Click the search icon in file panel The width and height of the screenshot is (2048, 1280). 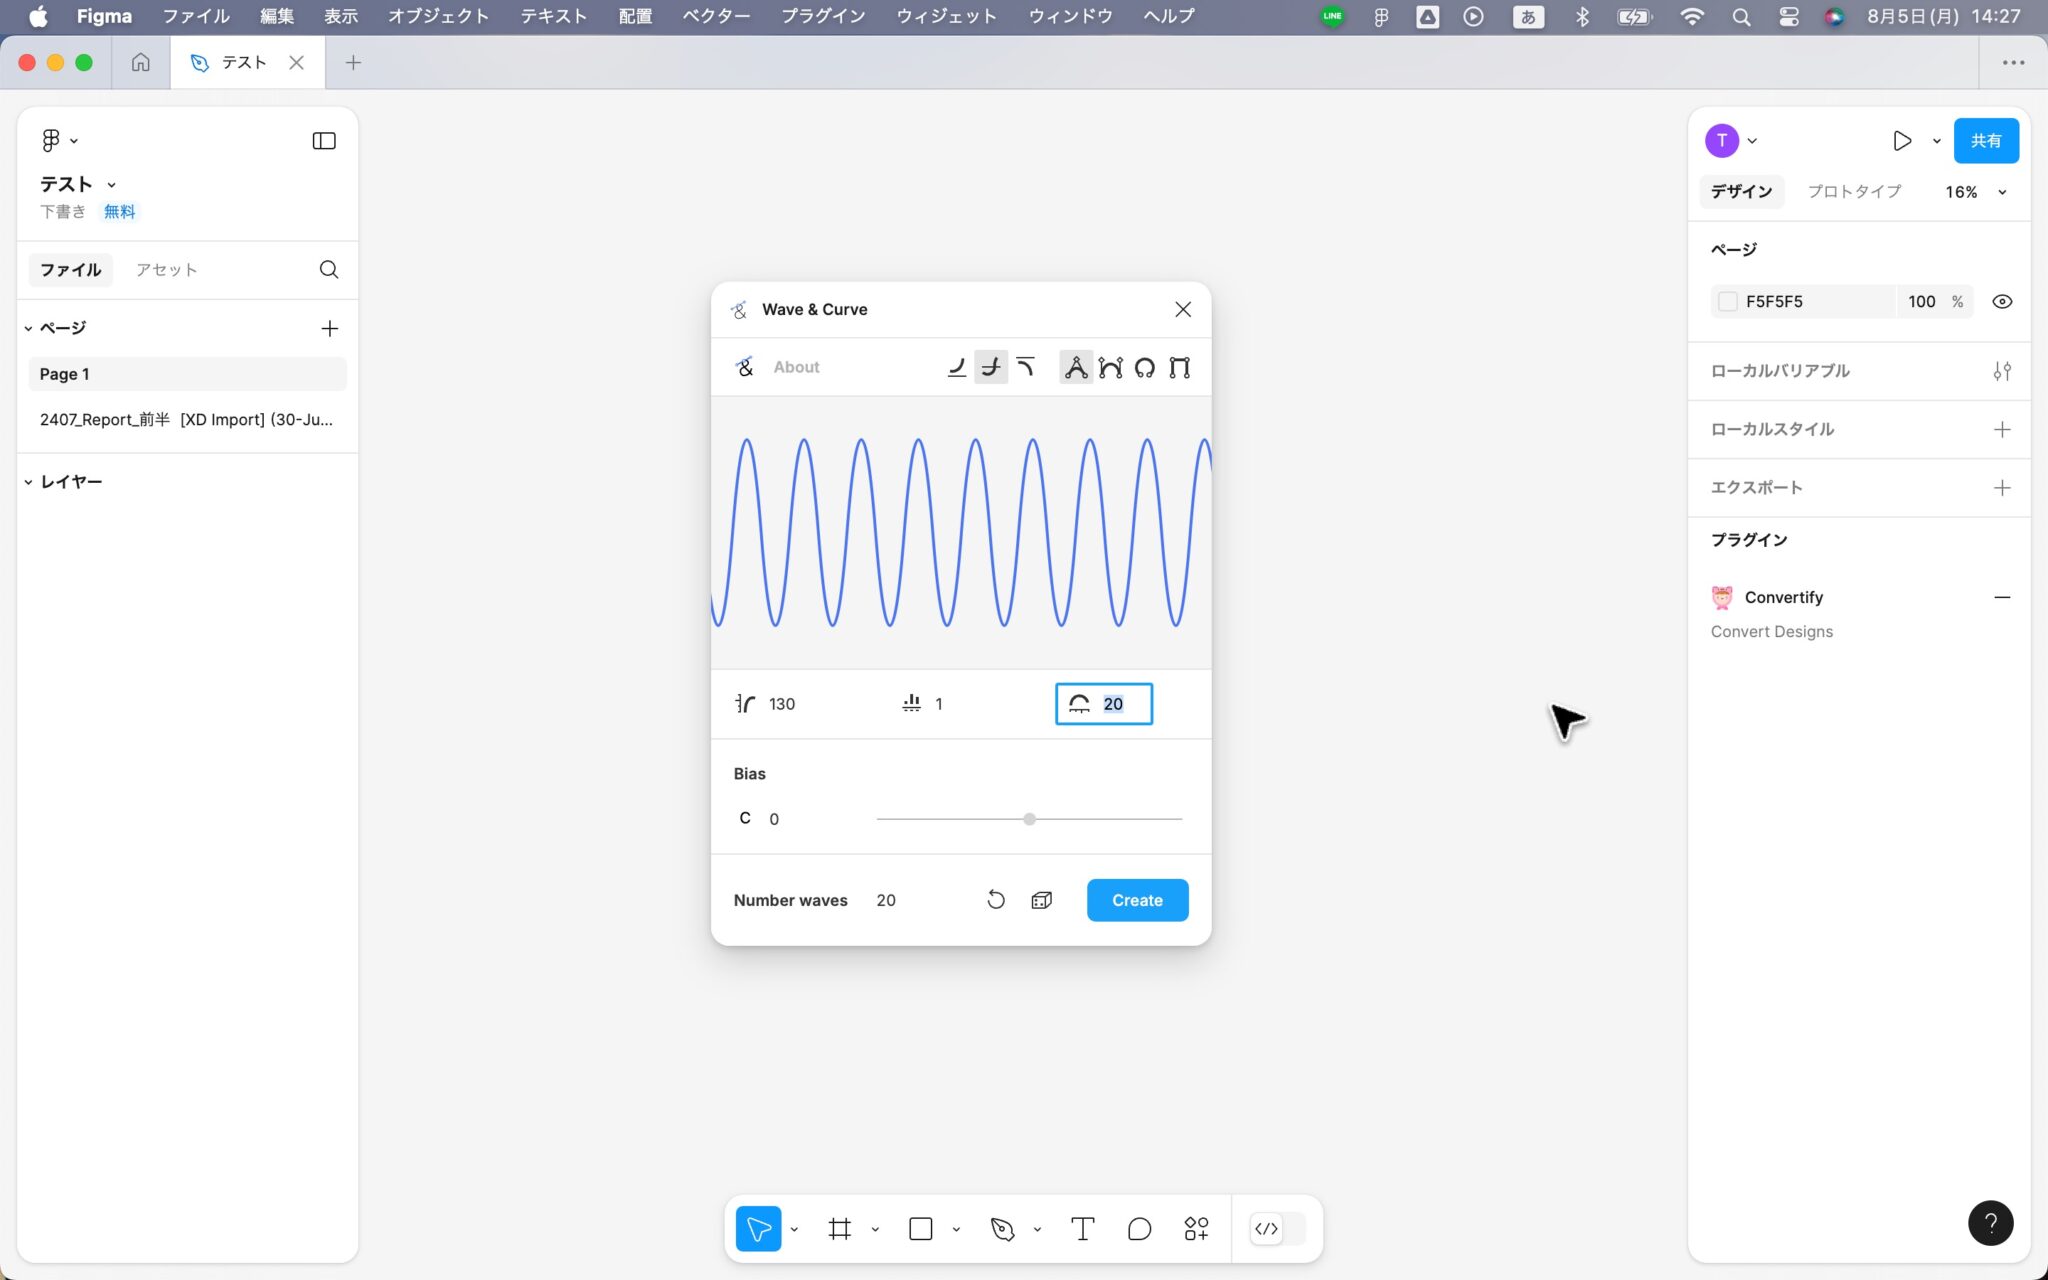[328, 270]
